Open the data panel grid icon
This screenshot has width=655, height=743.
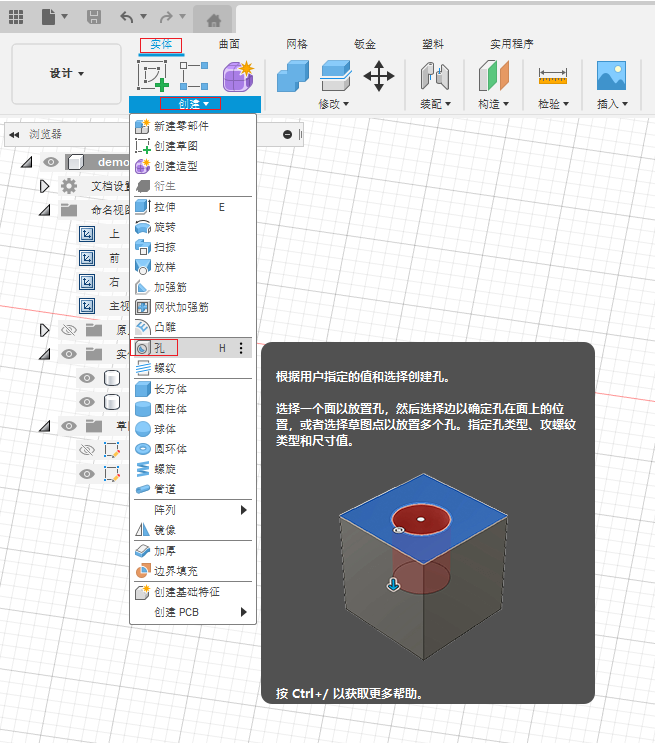click(x=16, y=18)
